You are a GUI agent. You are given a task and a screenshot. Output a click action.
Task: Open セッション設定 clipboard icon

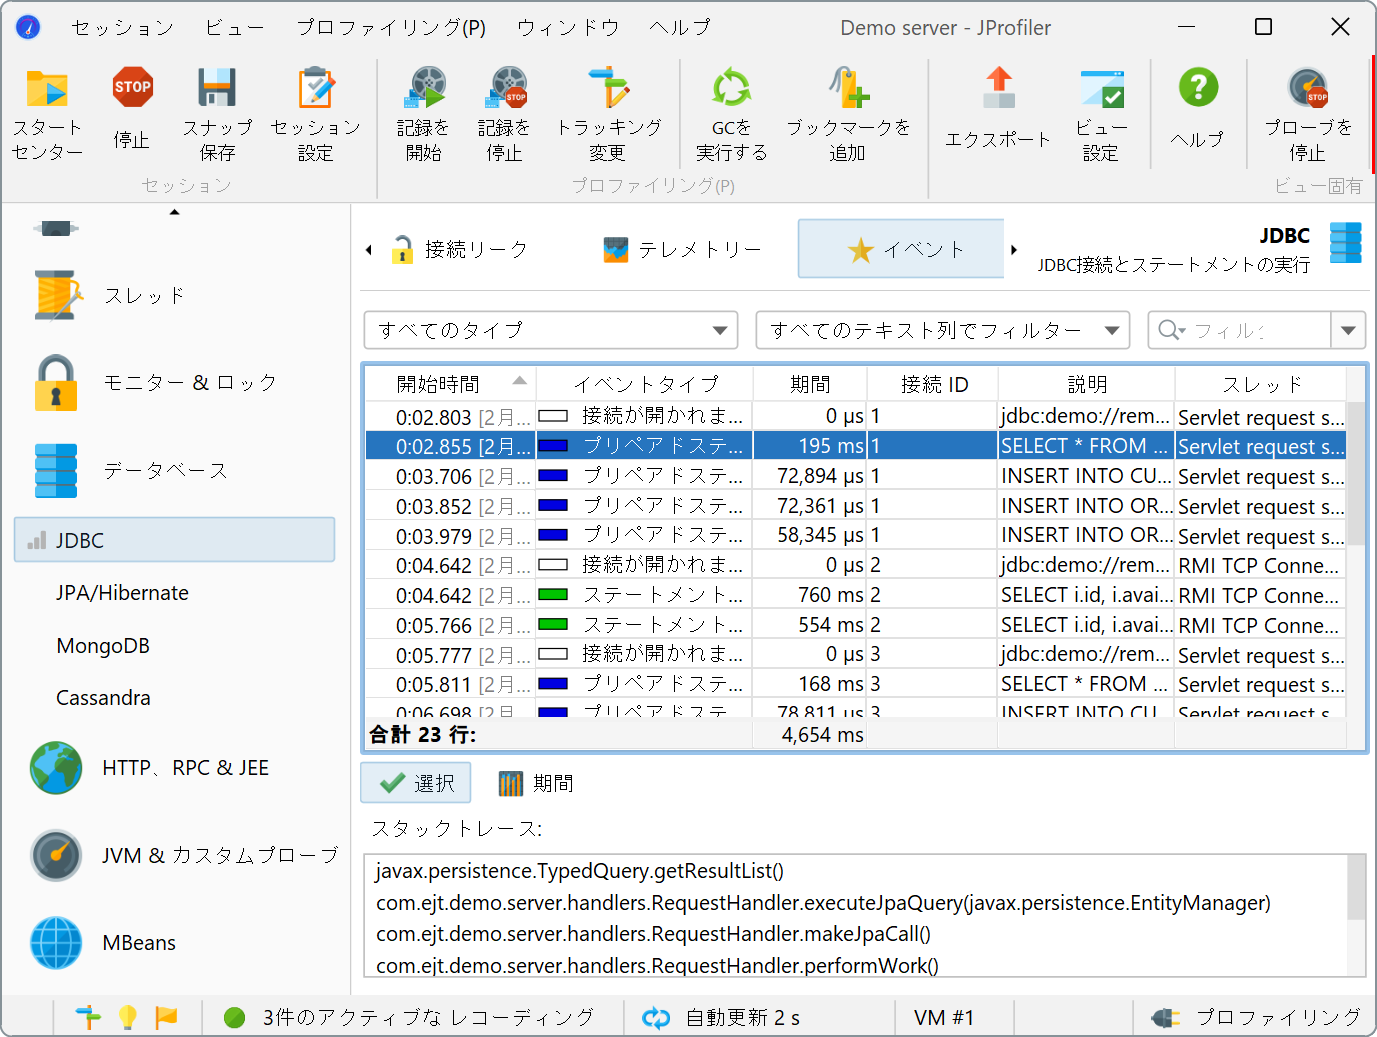[316, 88]
